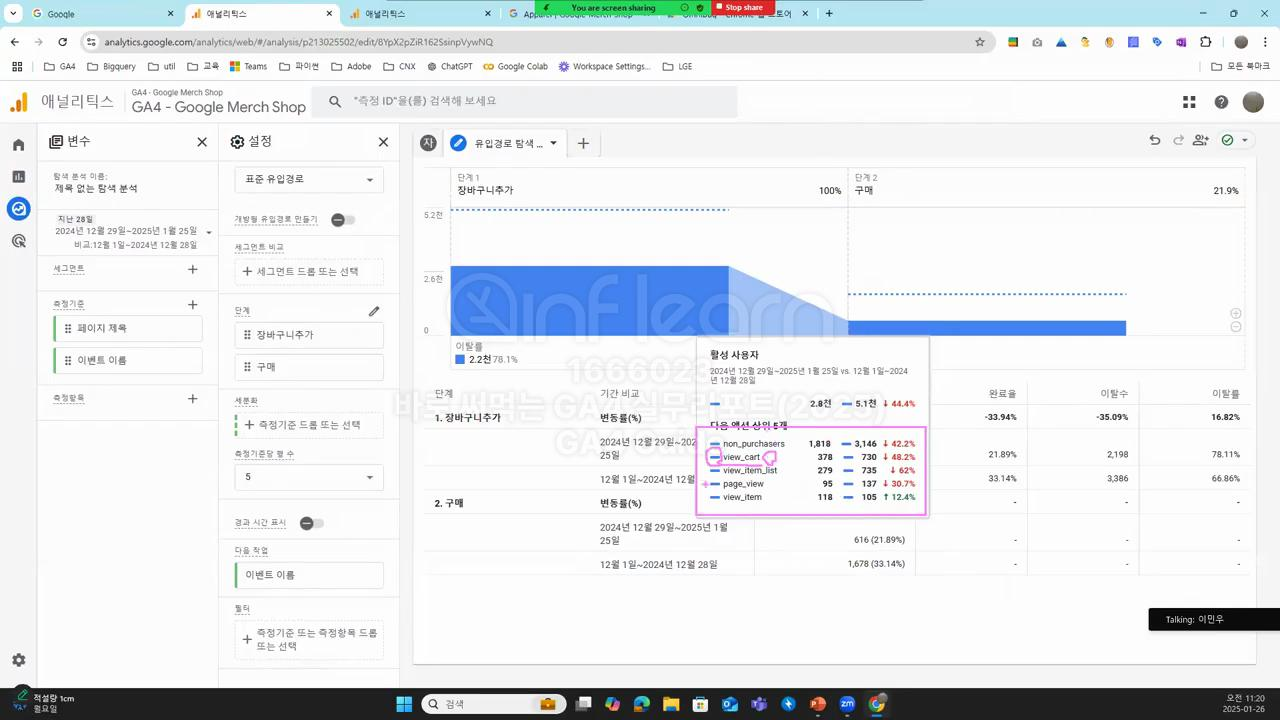
Task: Undo the last exploration change
Action: point(1155,141)
